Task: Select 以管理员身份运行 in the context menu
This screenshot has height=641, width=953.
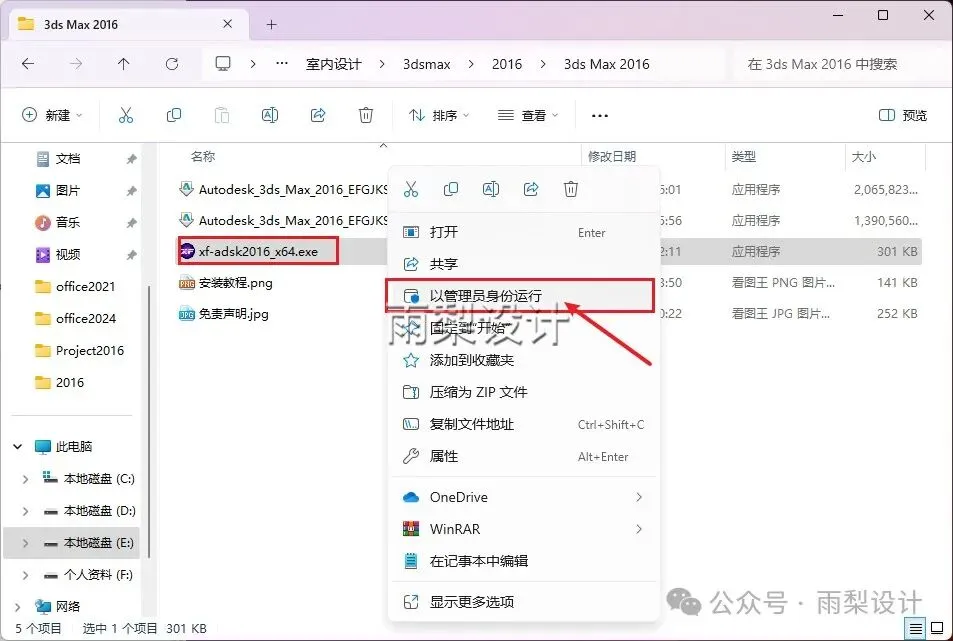Action: (523, 296)
